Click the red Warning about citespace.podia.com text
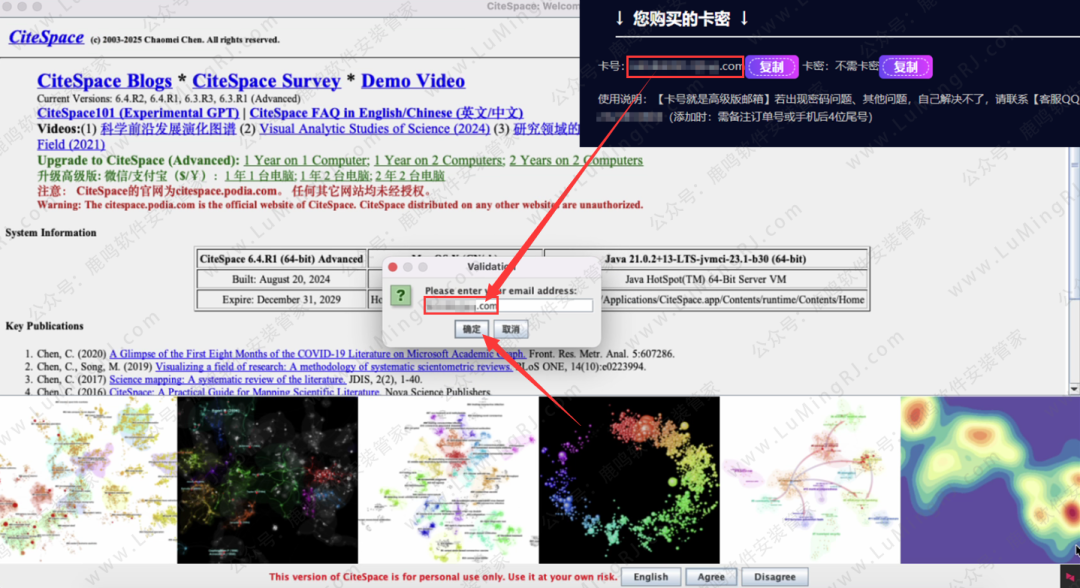Image resolution: width=1080 pixels, height=588 pixels. tap(340, 205)
